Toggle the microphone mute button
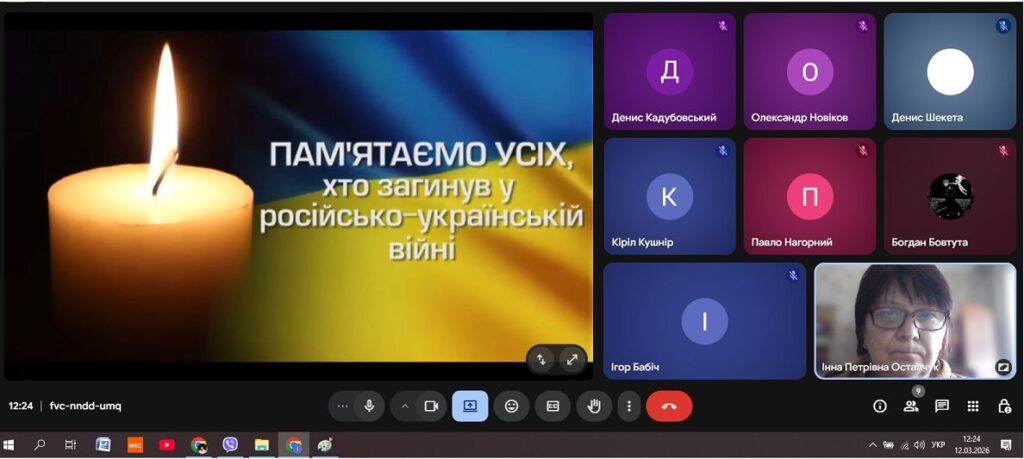The width and height of the screenshot is (1024, 459). [369, 406]
